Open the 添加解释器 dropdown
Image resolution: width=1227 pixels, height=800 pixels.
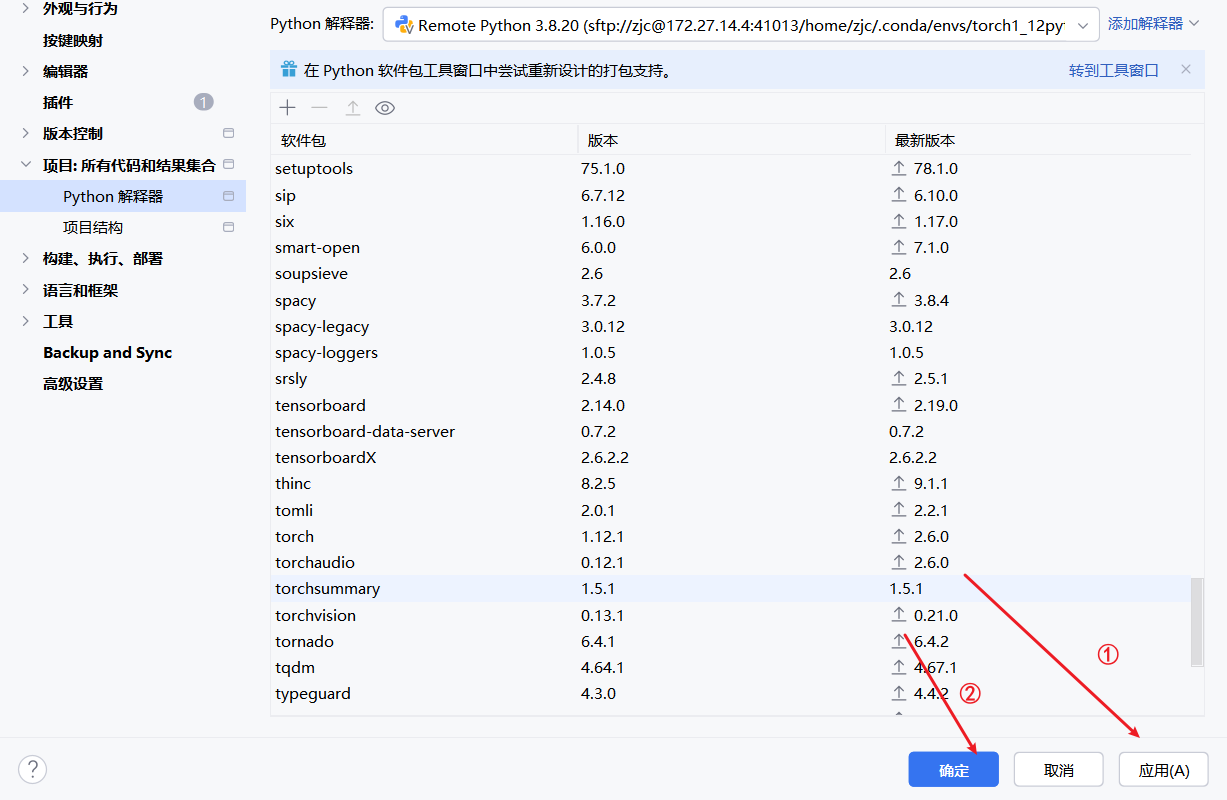point(1153,23)
